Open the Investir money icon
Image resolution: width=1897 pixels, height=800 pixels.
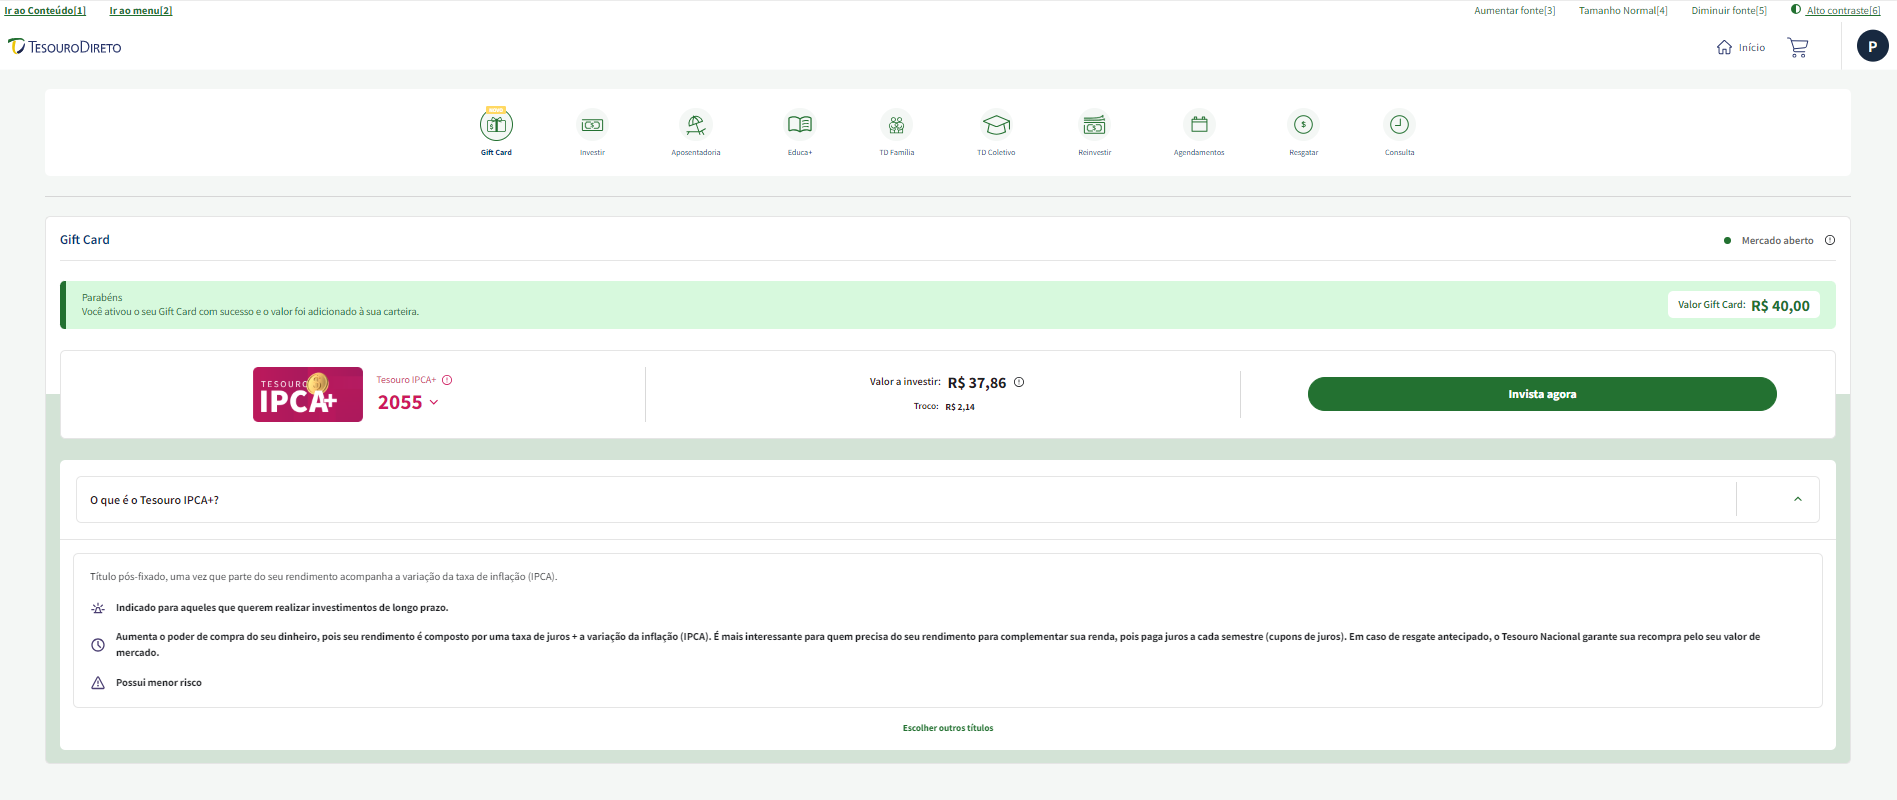click(592, 125)
